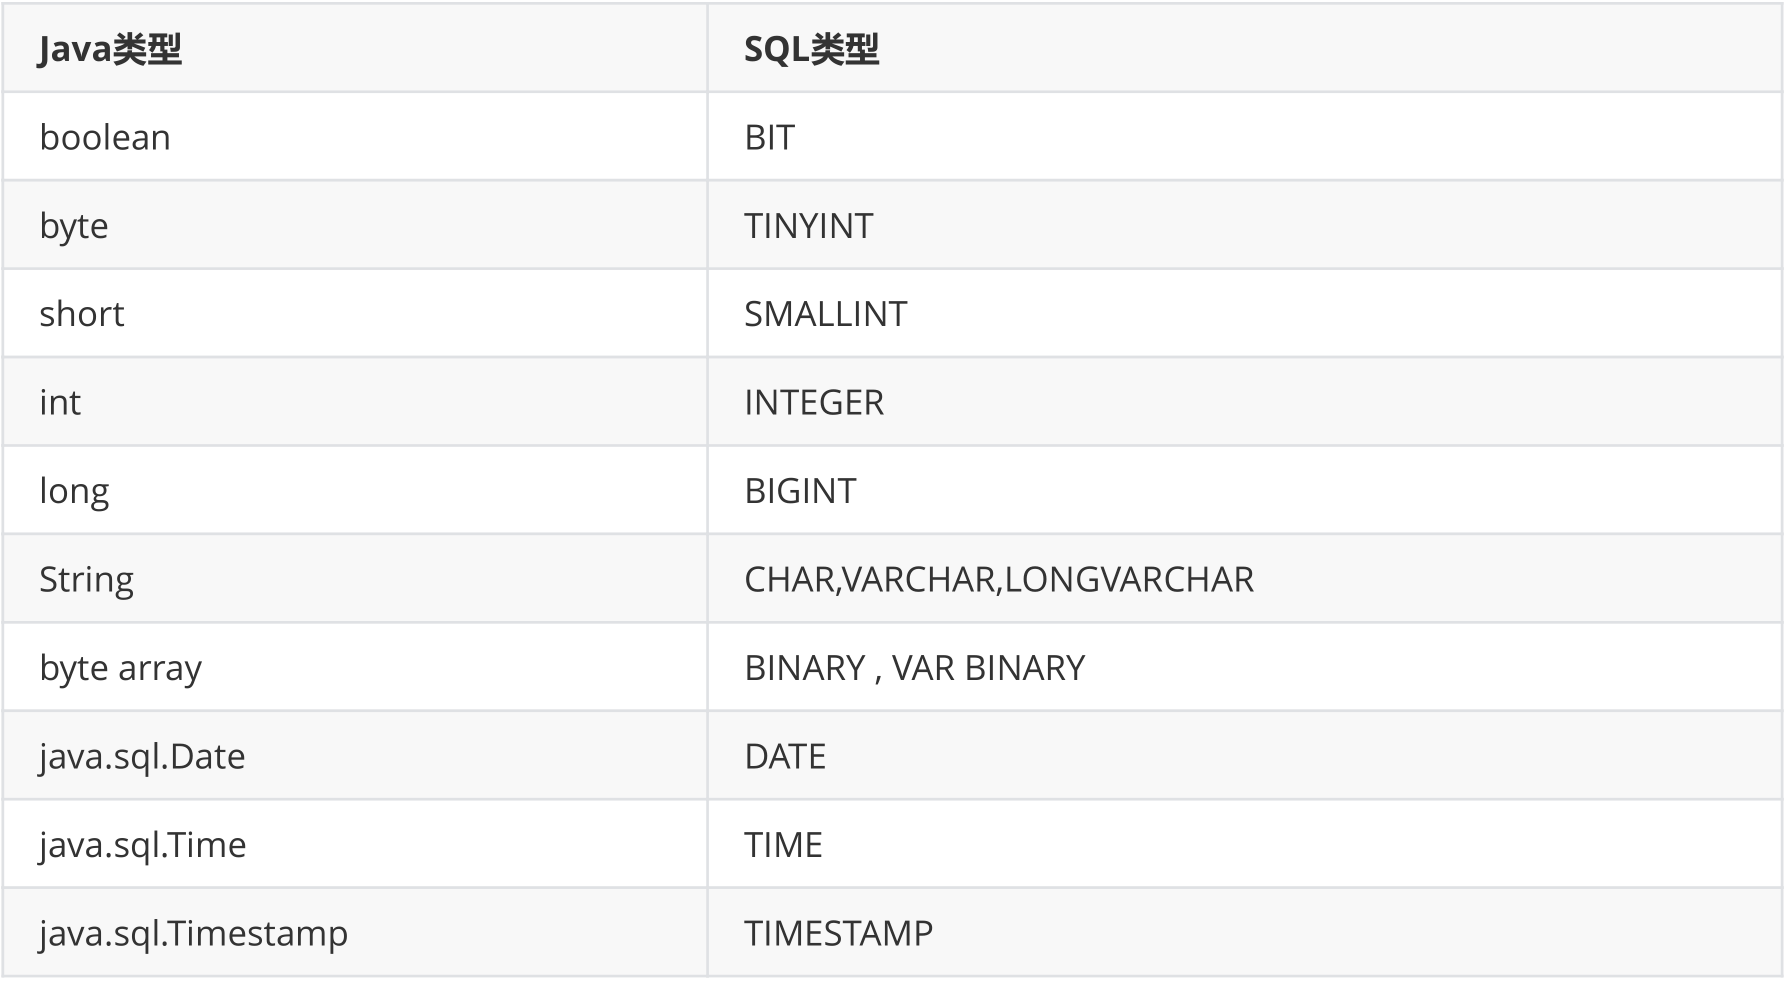The width and height of the screenshot is (1785, 981).
Task: Select the BIGINT cell
Action: (x=800, y=491)
